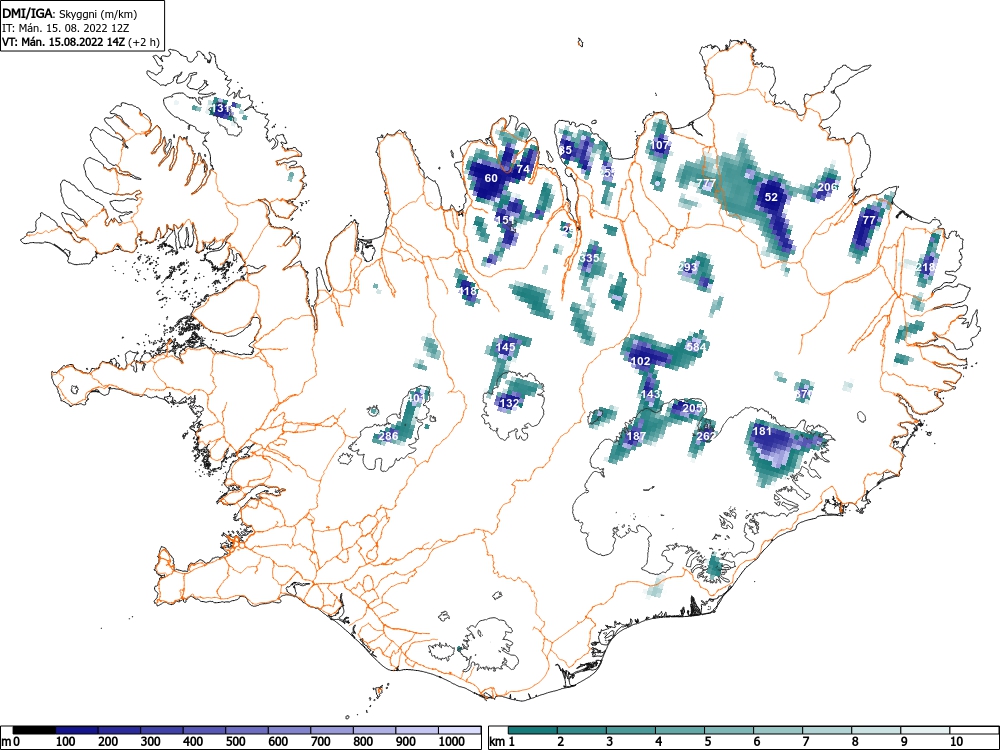Click the "km 1" label starting the km legend
Screen dimensions: 1000x750
pyautogui.click(x=503, y=742)
